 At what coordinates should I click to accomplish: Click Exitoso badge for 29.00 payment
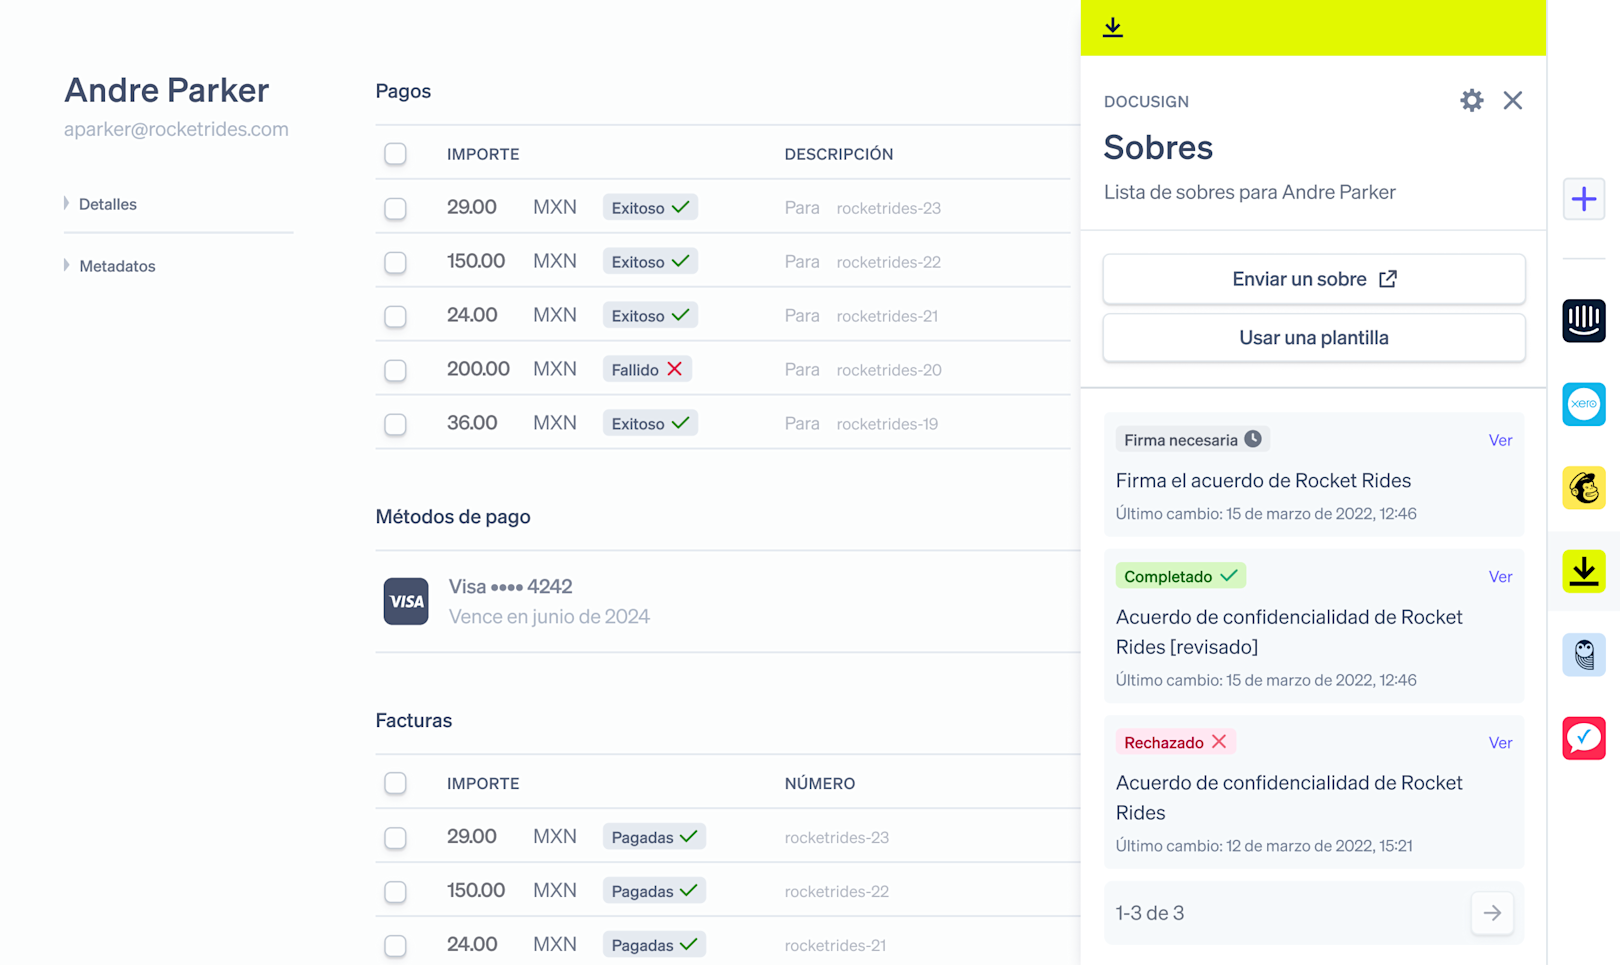click(x=650, y=207)
